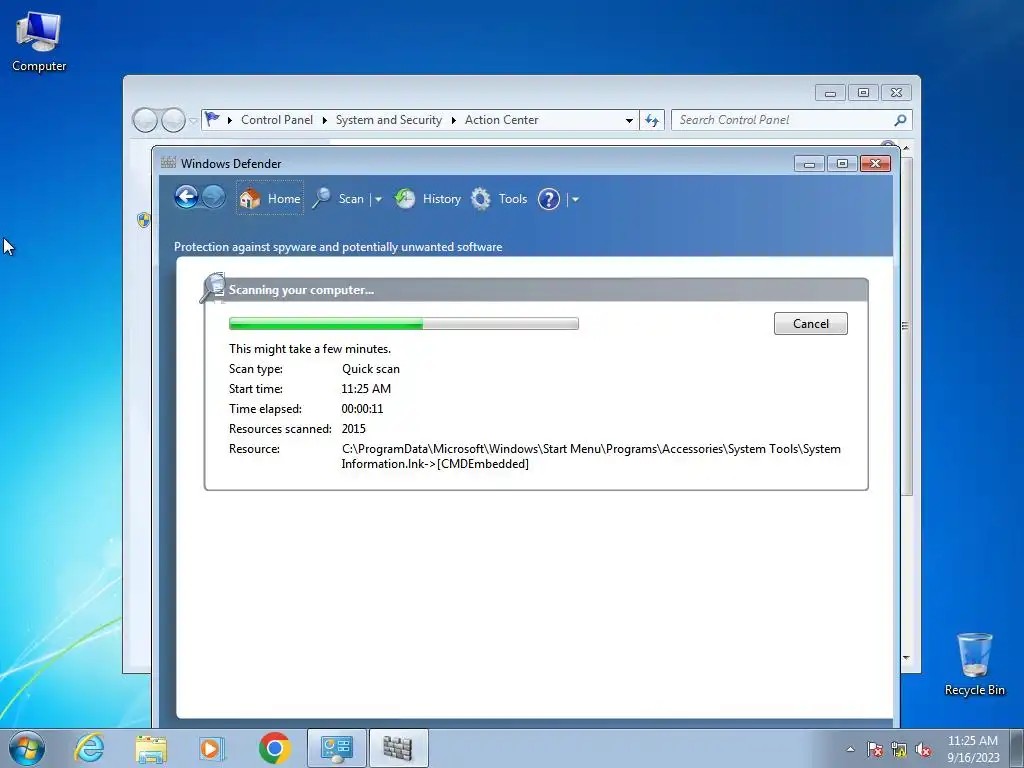
Task: Click the Control Panel flag icon
Action: (212, 120)
